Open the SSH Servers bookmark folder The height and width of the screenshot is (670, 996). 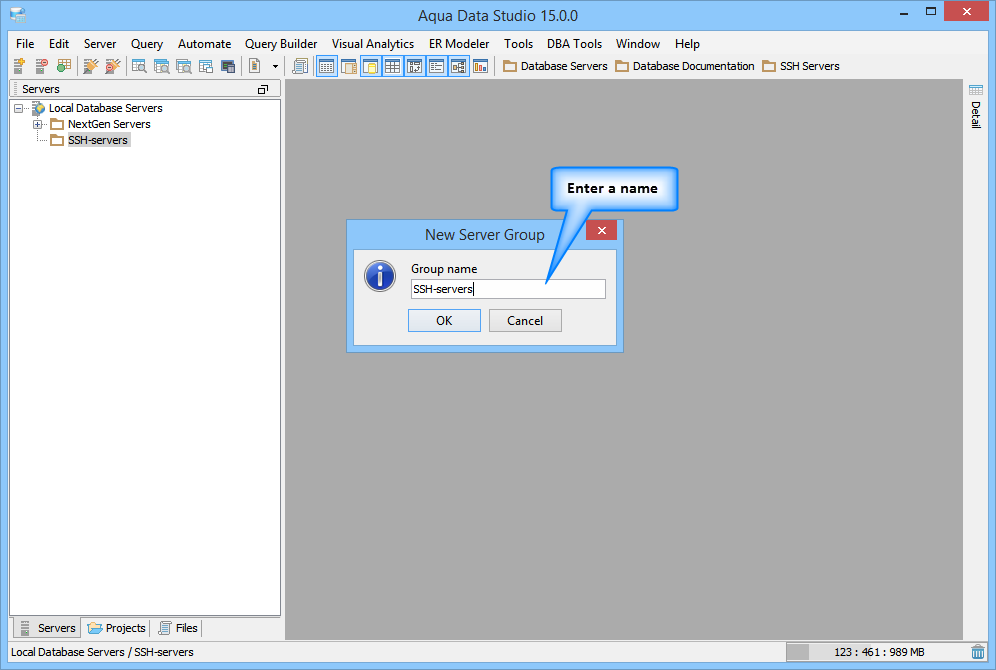(x=801, y=66)
